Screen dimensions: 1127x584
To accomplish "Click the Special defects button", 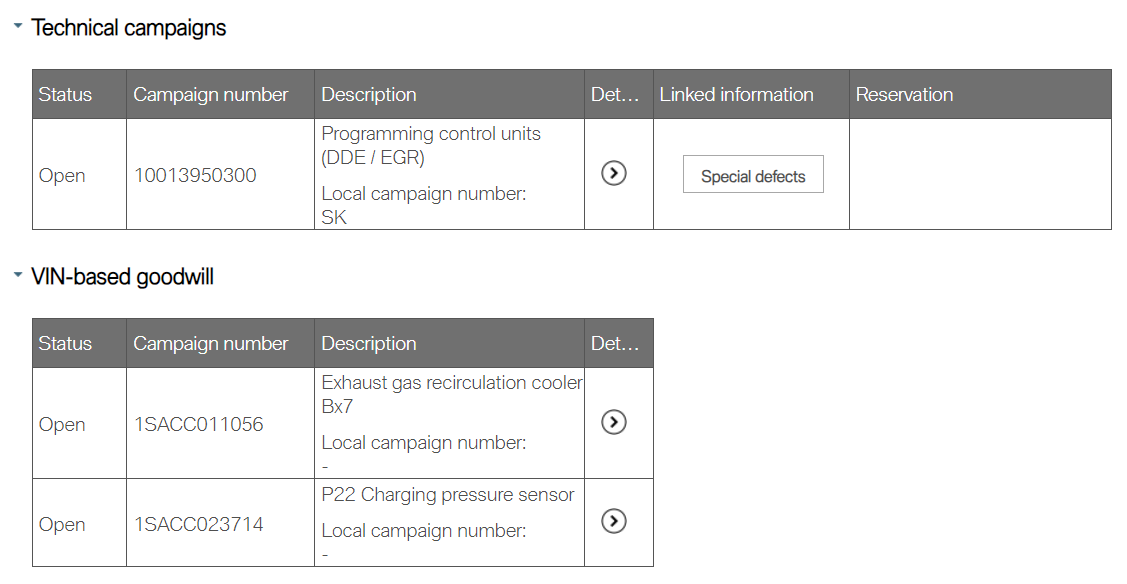I will pyautogui.click(x=753, y=175).
